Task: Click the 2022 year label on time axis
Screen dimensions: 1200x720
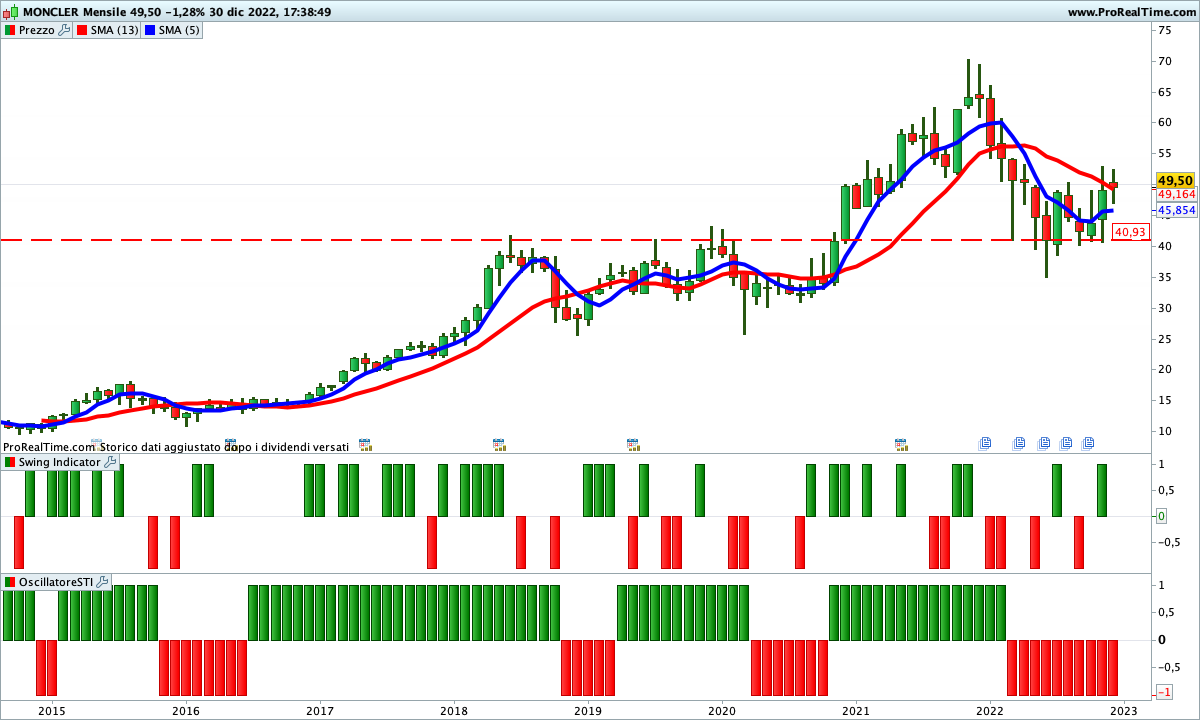Action: click(989, 710)
